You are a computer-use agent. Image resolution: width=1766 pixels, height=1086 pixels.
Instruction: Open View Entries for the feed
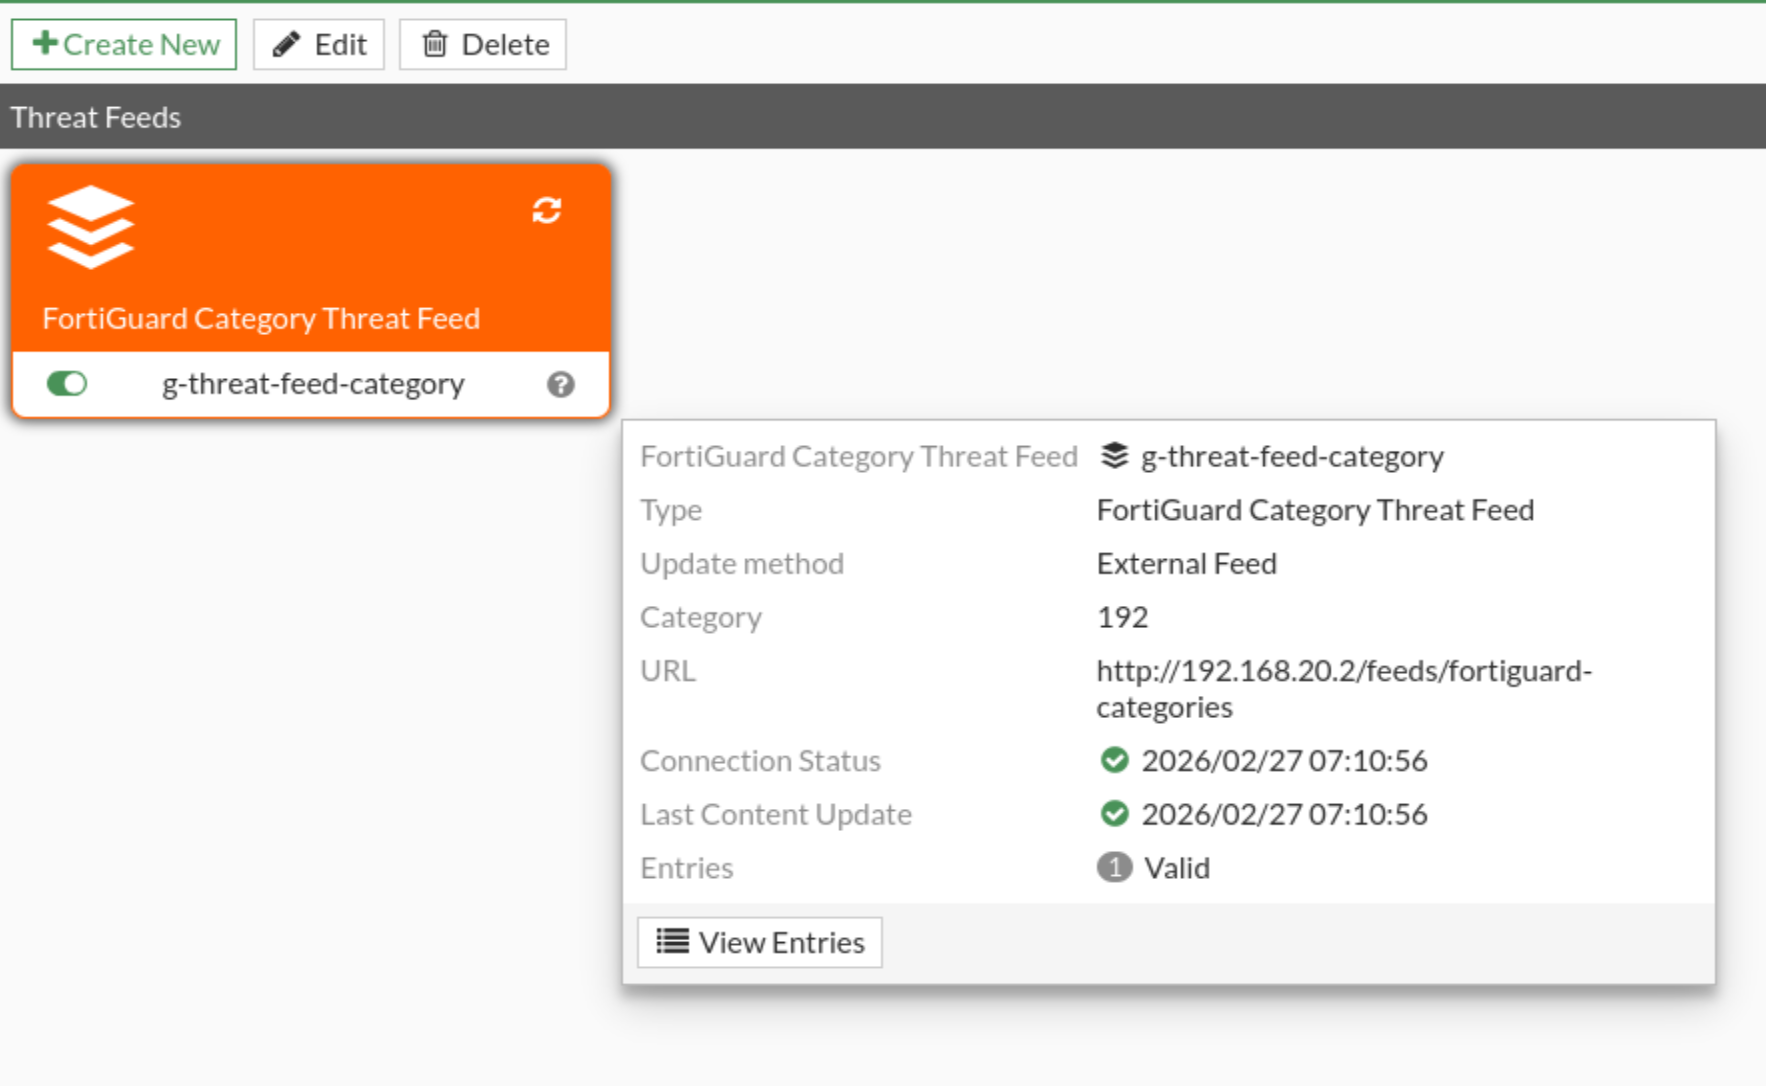760,942
